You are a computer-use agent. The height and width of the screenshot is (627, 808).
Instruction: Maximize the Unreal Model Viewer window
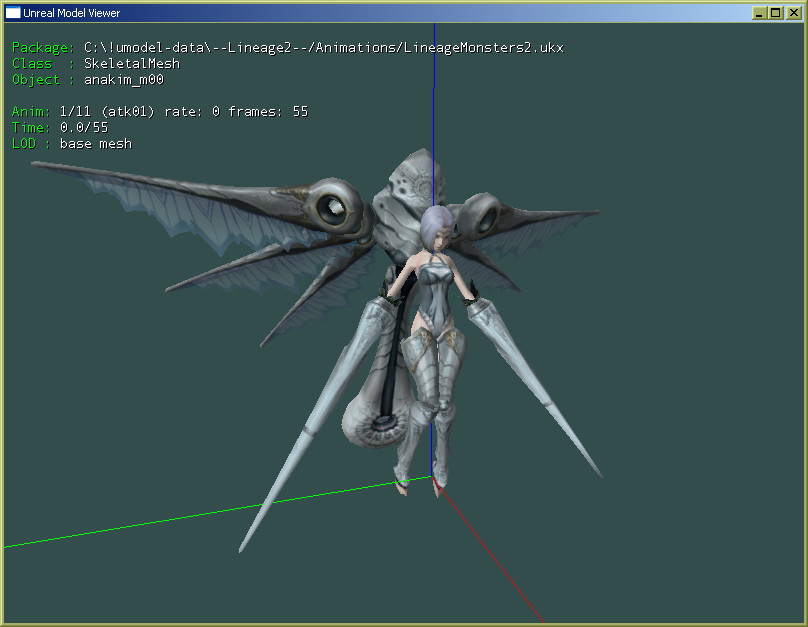tap(776, 13)
